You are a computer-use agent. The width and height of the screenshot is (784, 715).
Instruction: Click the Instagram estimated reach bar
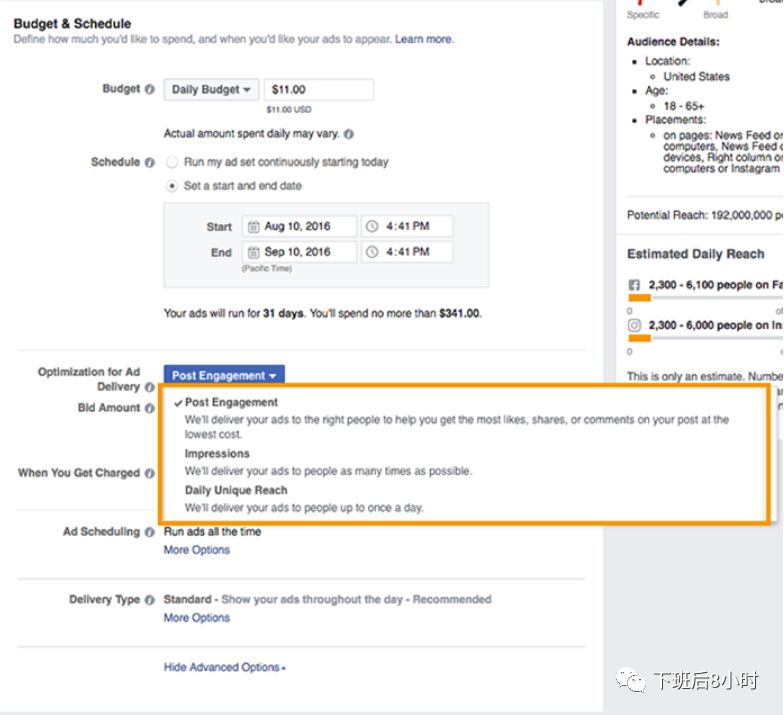[705, 338]
